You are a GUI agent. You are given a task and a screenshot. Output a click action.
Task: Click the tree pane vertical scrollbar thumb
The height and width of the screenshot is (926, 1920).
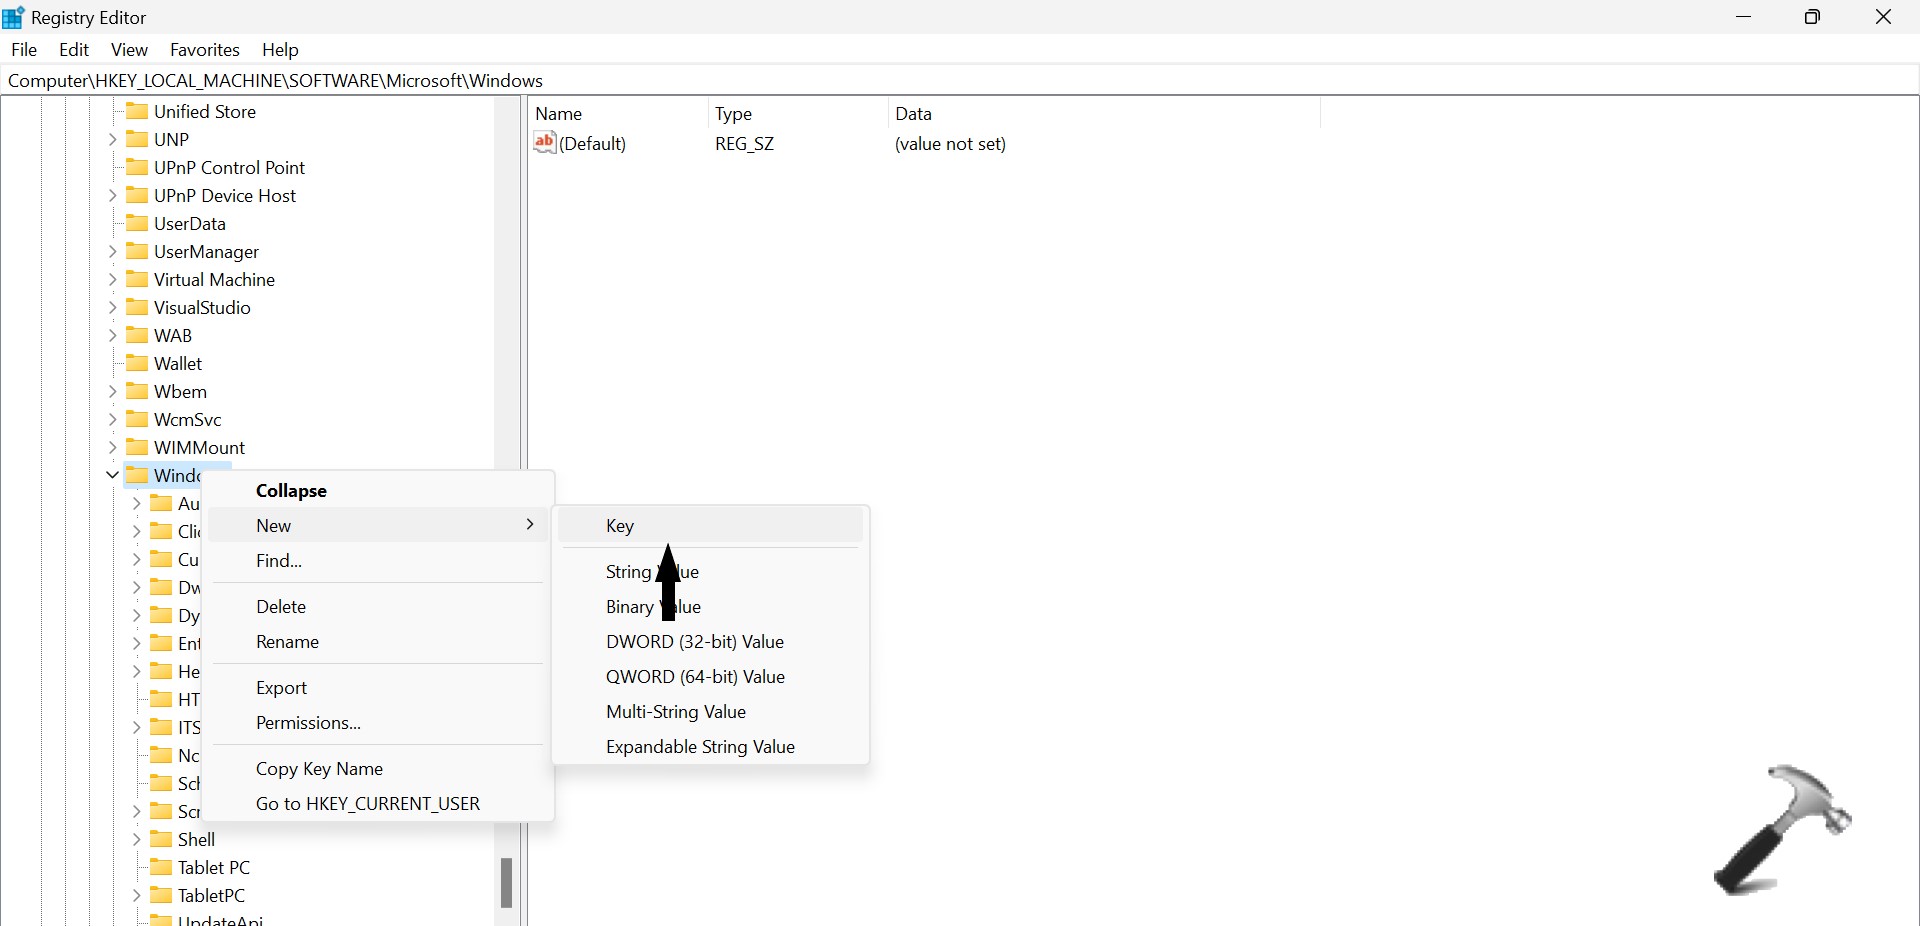(507, 882)
